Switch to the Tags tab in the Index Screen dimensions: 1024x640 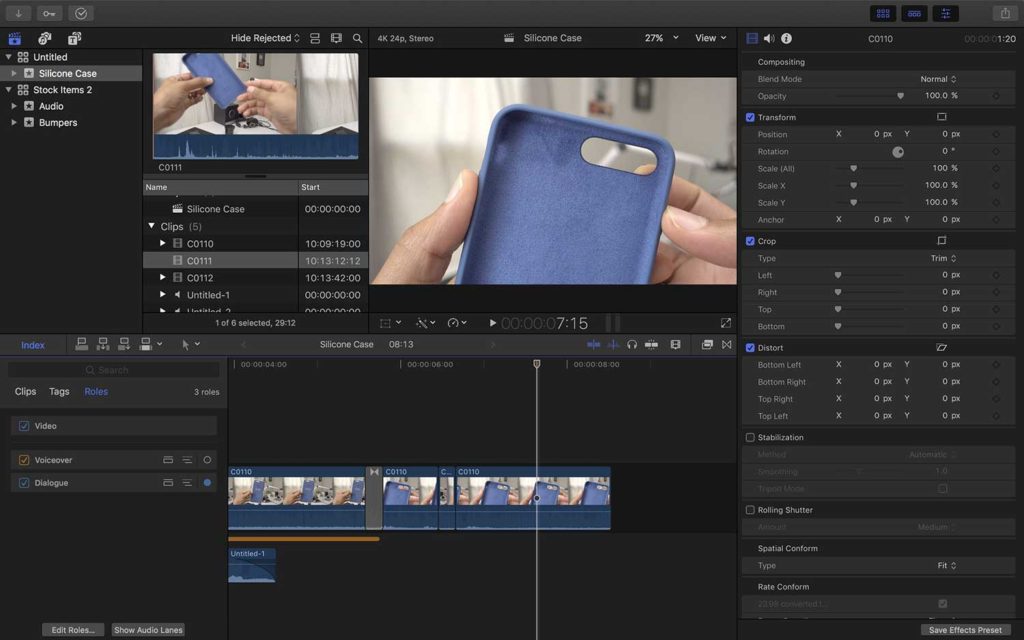(x=58, y=391)
